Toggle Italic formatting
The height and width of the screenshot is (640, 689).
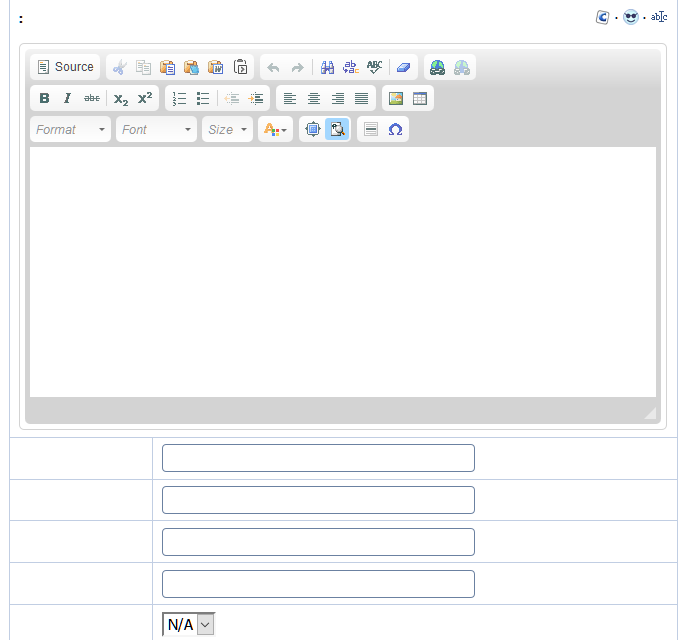click(68, 98)
